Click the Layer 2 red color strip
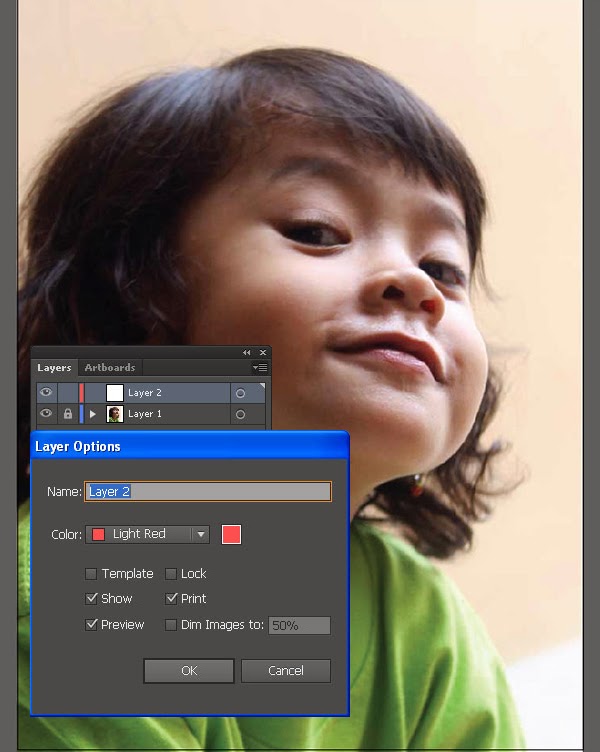 point(82,393)
